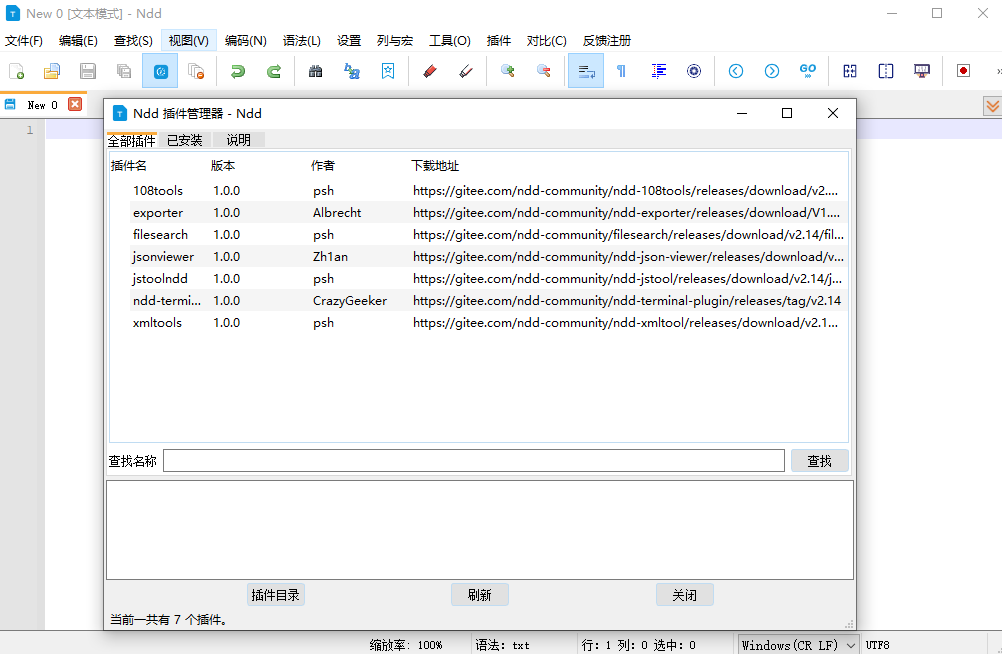Open Find with the binoculars icon
The image size is (1002, 654).
pos(316,71)
